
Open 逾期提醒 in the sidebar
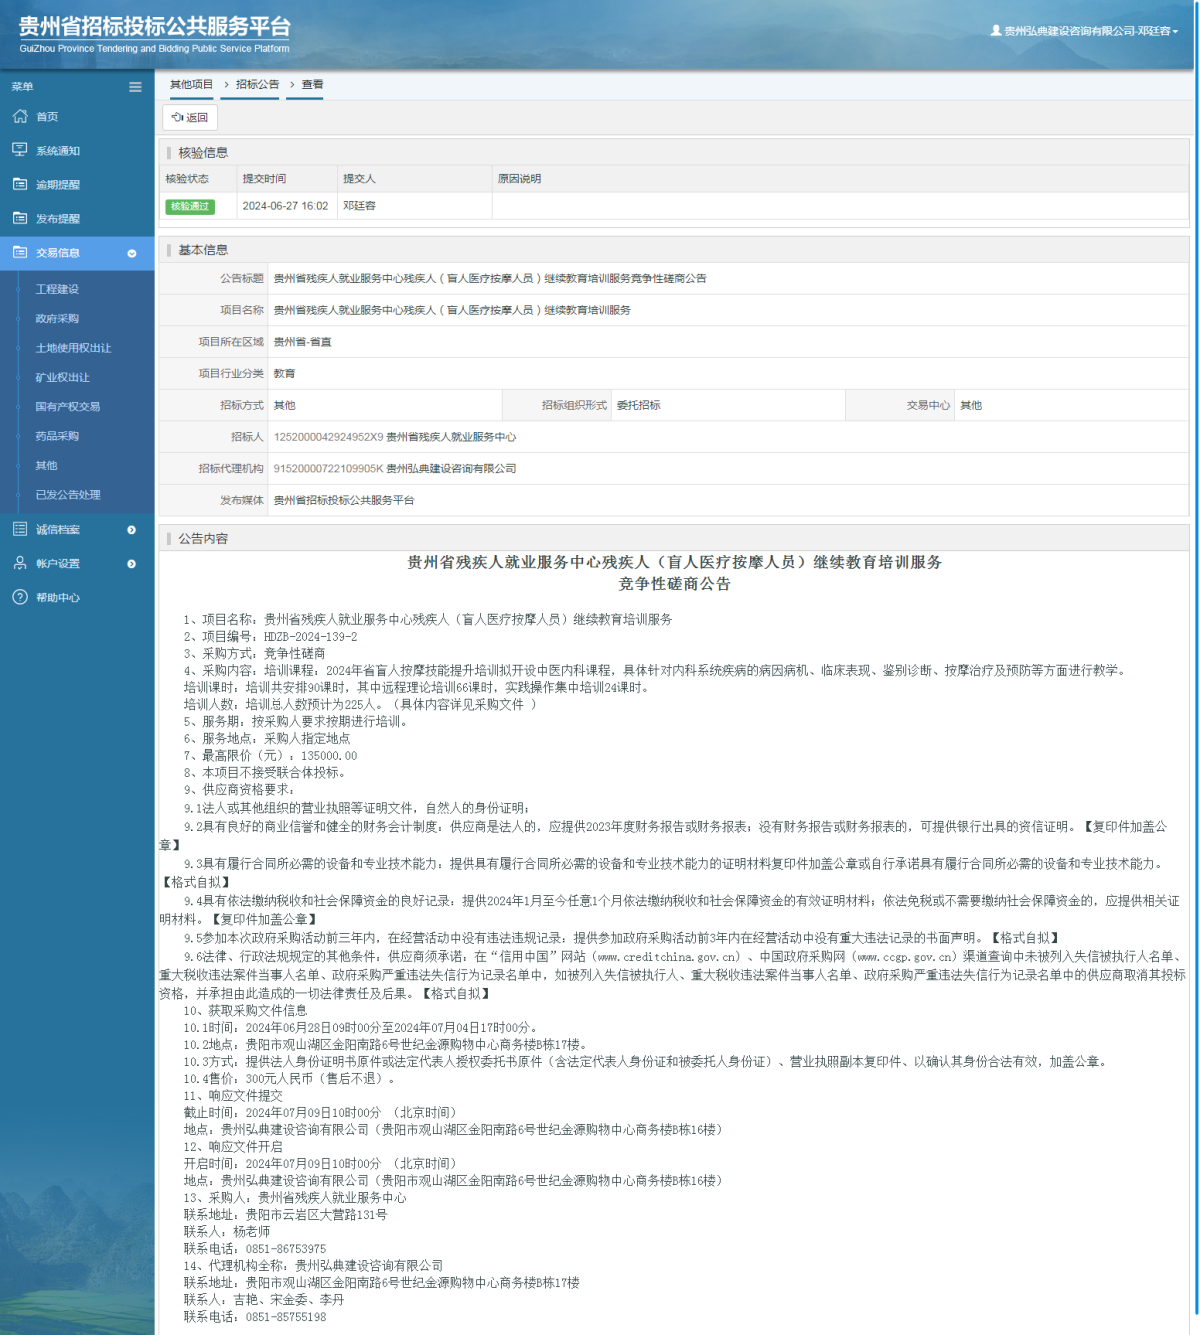point(58,185)
